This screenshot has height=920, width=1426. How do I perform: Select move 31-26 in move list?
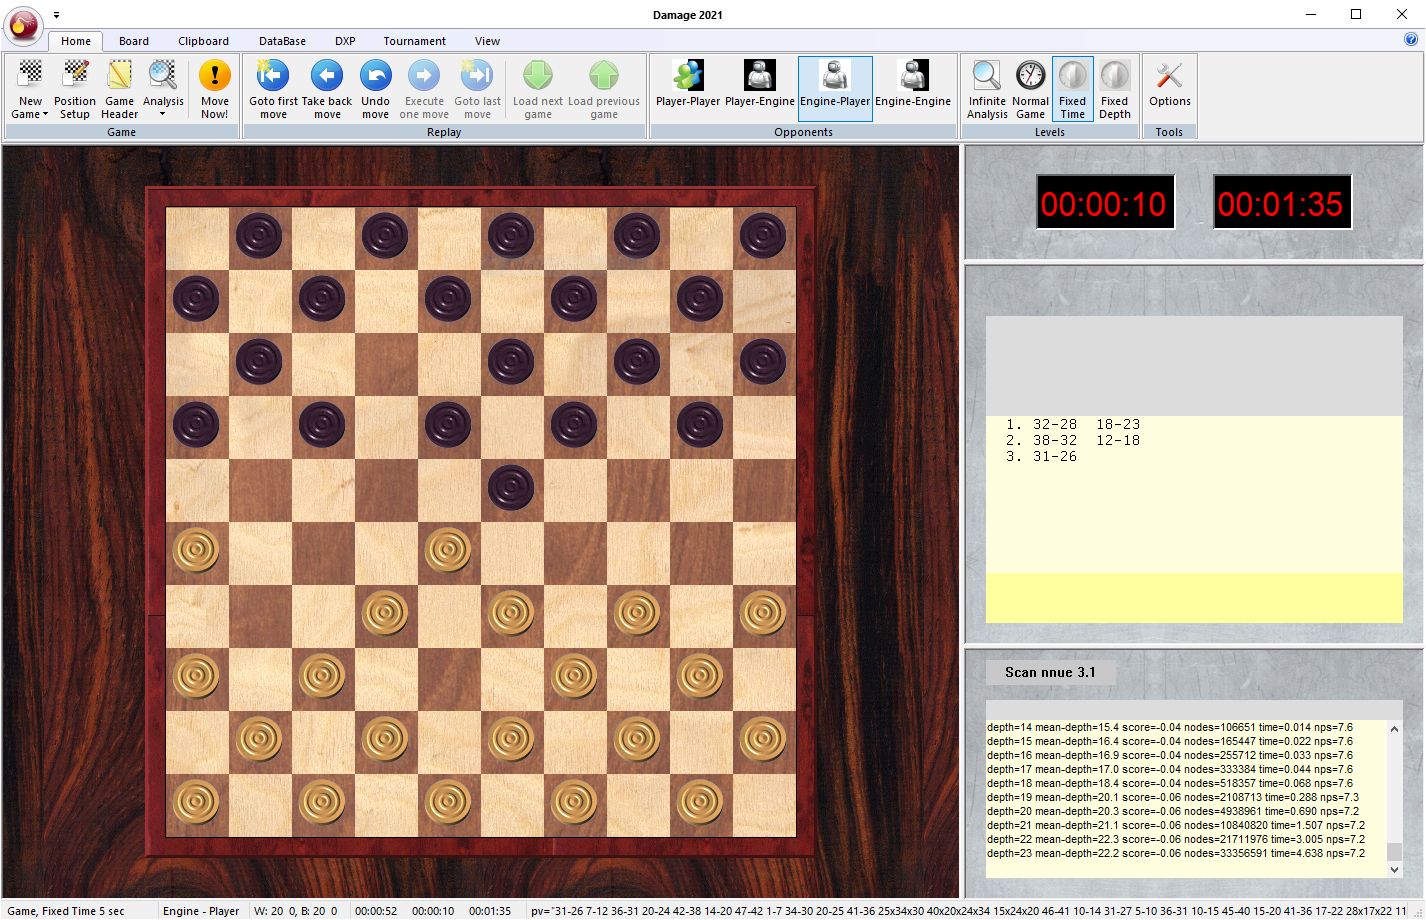point(1054,456)
